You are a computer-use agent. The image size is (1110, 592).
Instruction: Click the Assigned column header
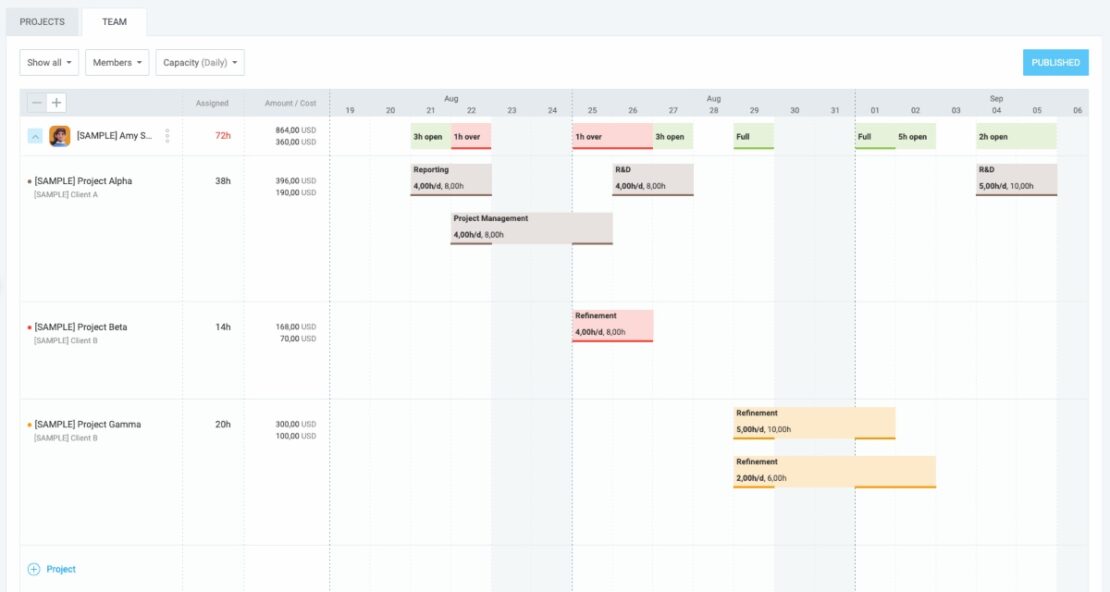[212, 103]
